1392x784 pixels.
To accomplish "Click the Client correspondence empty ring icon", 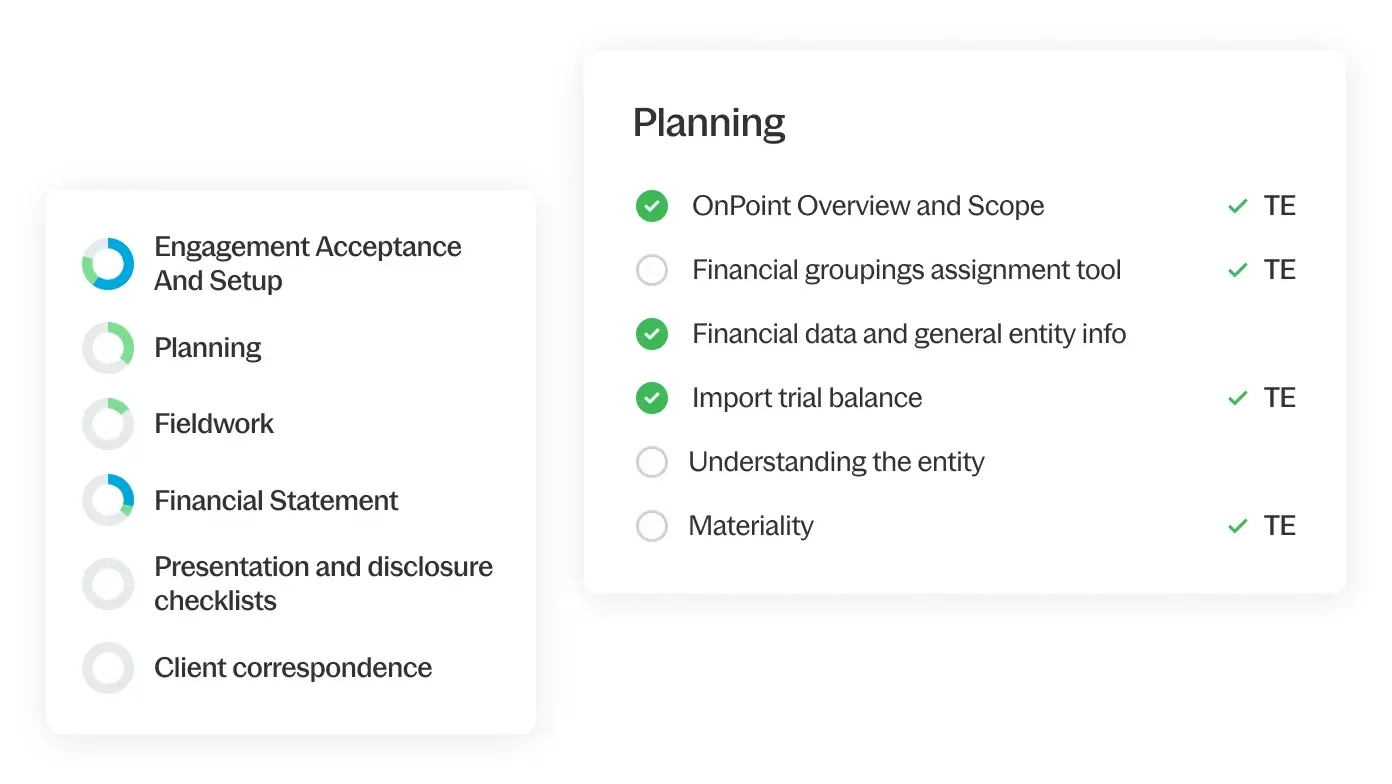I will point(108,668).
